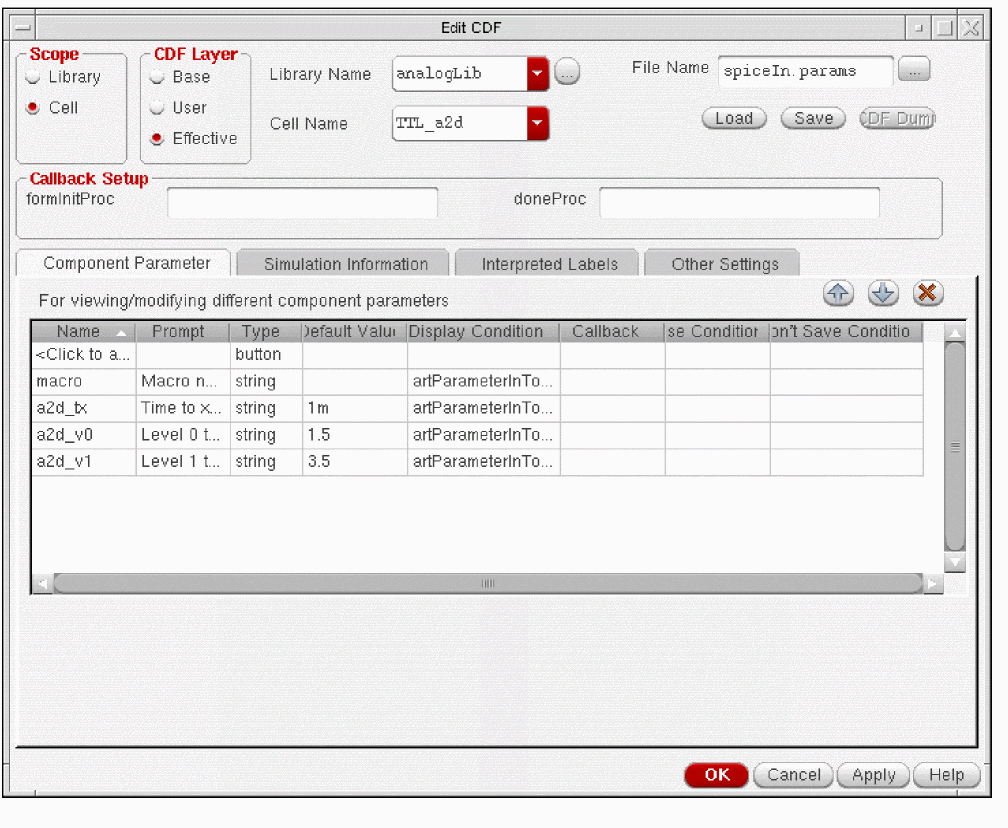Click the formInitProc input field
This screenshot has height=828, width=1008.
302,203
